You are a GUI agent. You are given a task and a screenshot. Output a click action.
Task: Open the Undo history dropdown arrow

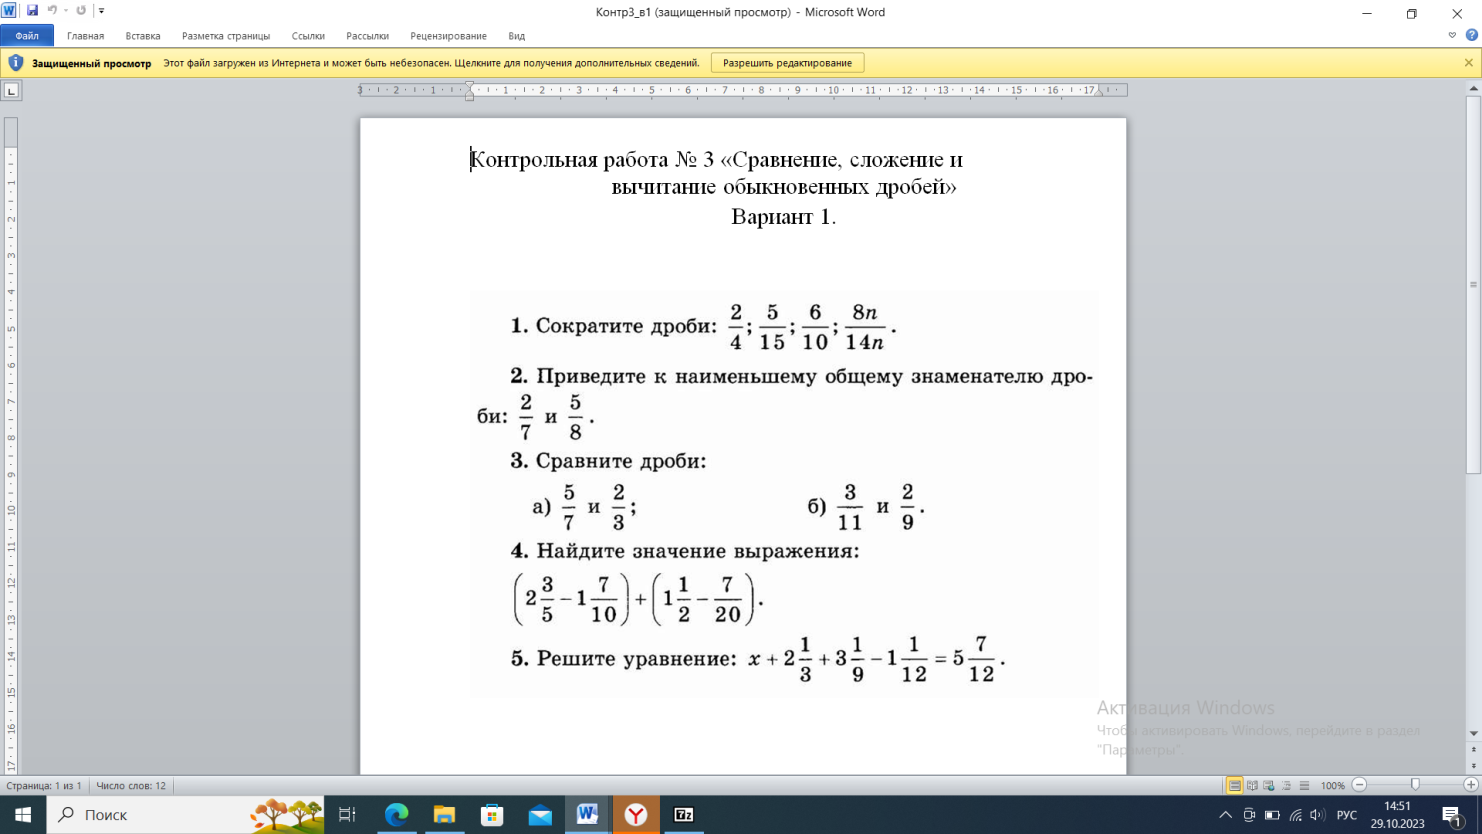coord(66,10)
